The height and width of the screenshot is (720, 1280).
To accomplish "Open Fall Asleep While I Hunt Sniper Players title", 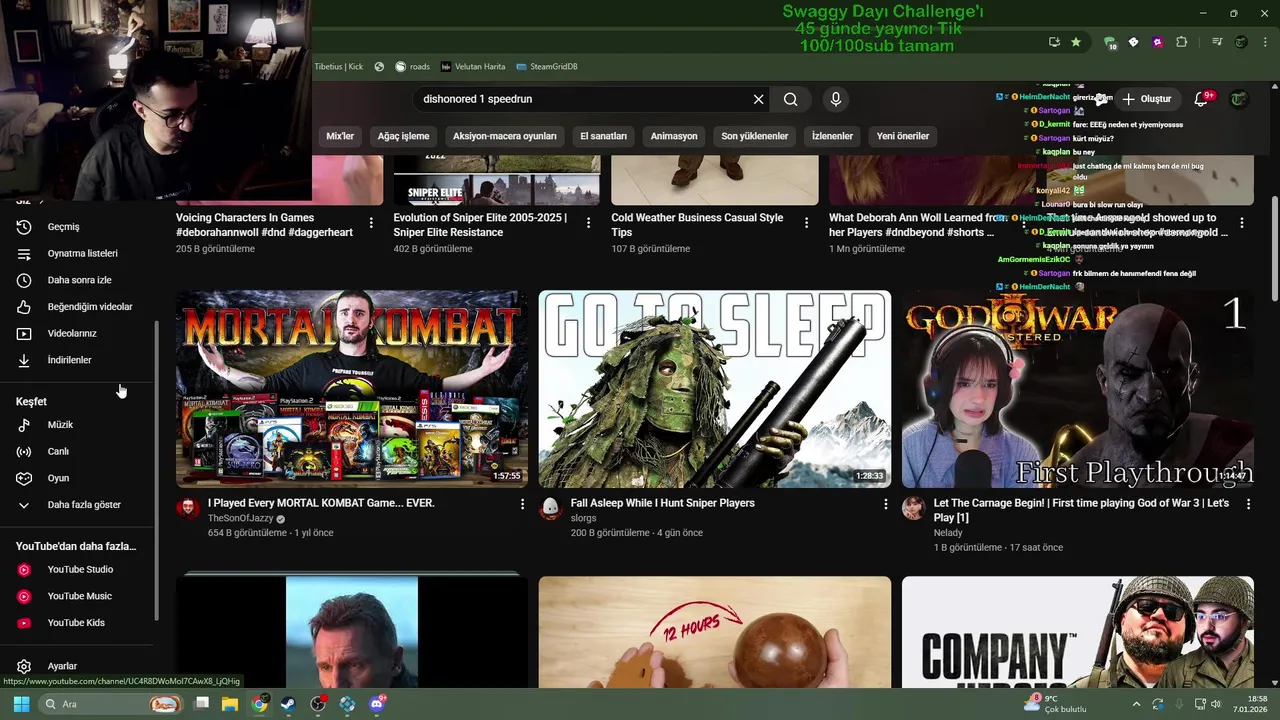I will click(662, 503).
